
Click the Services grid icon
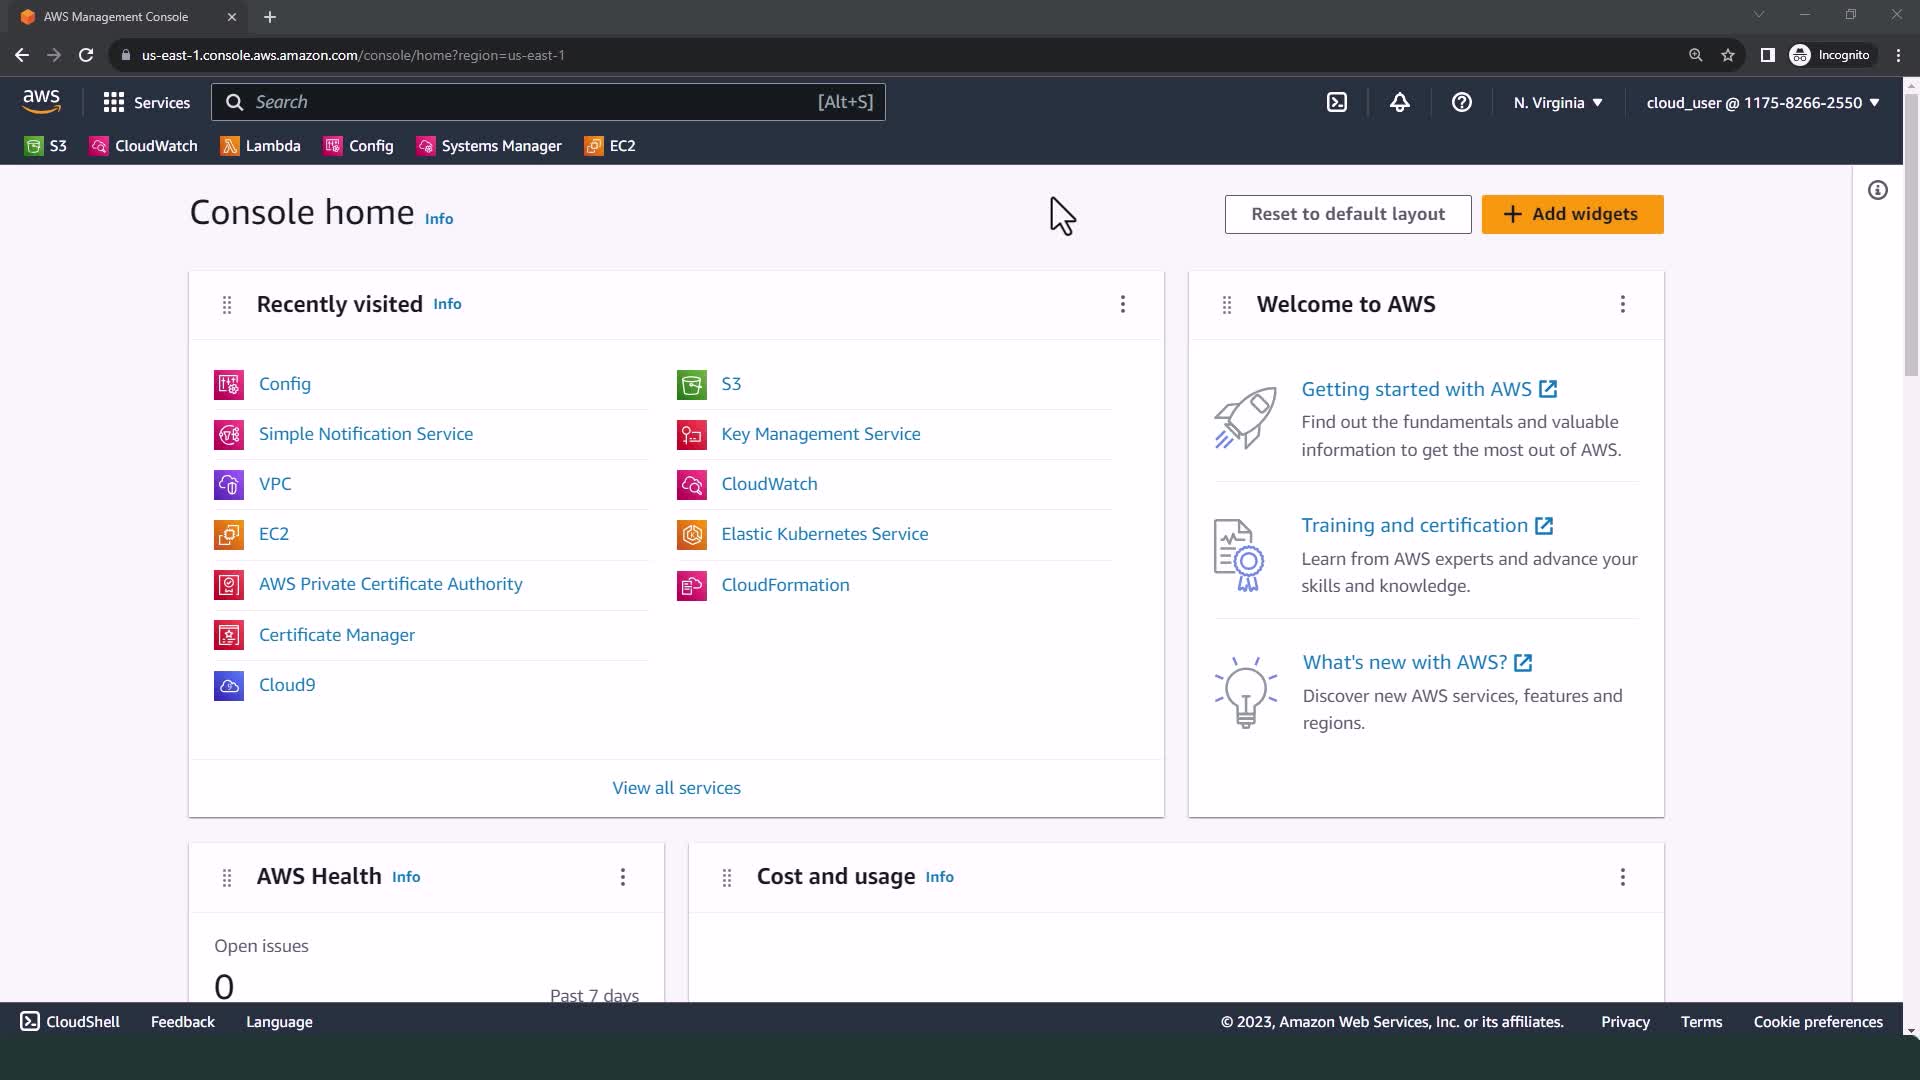(114, 102)
